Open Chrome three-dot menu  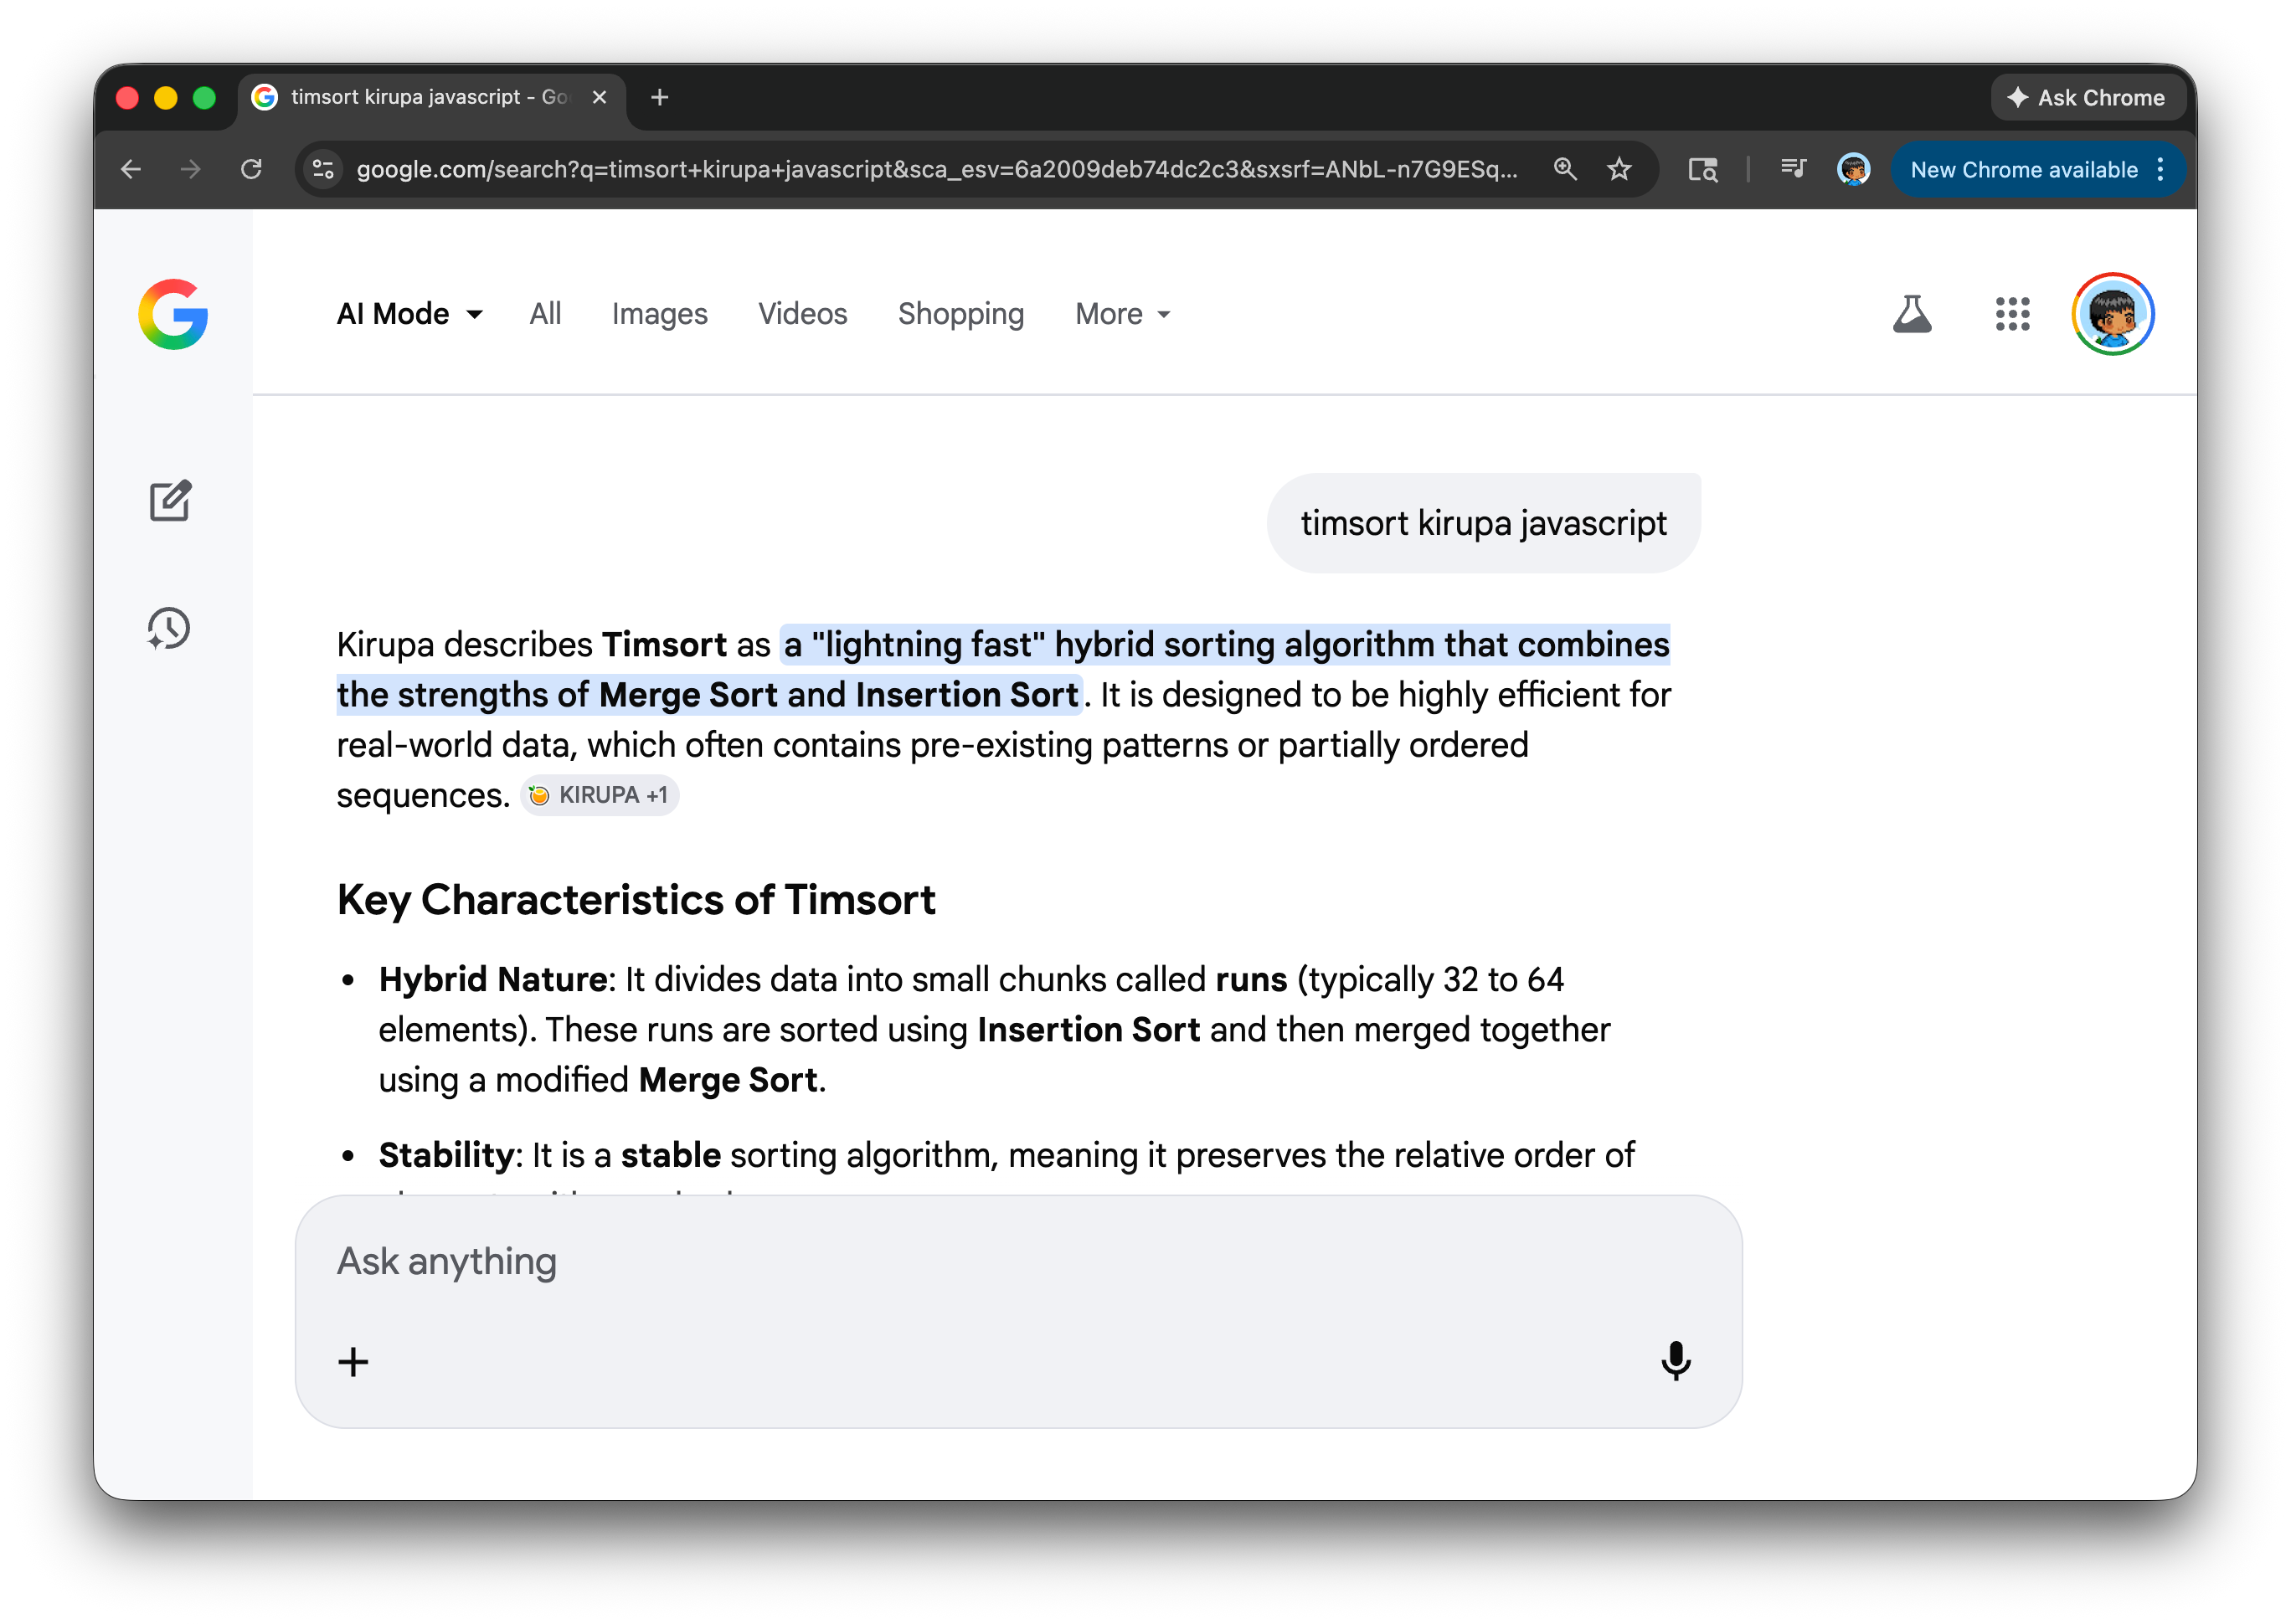[2160, 169]
